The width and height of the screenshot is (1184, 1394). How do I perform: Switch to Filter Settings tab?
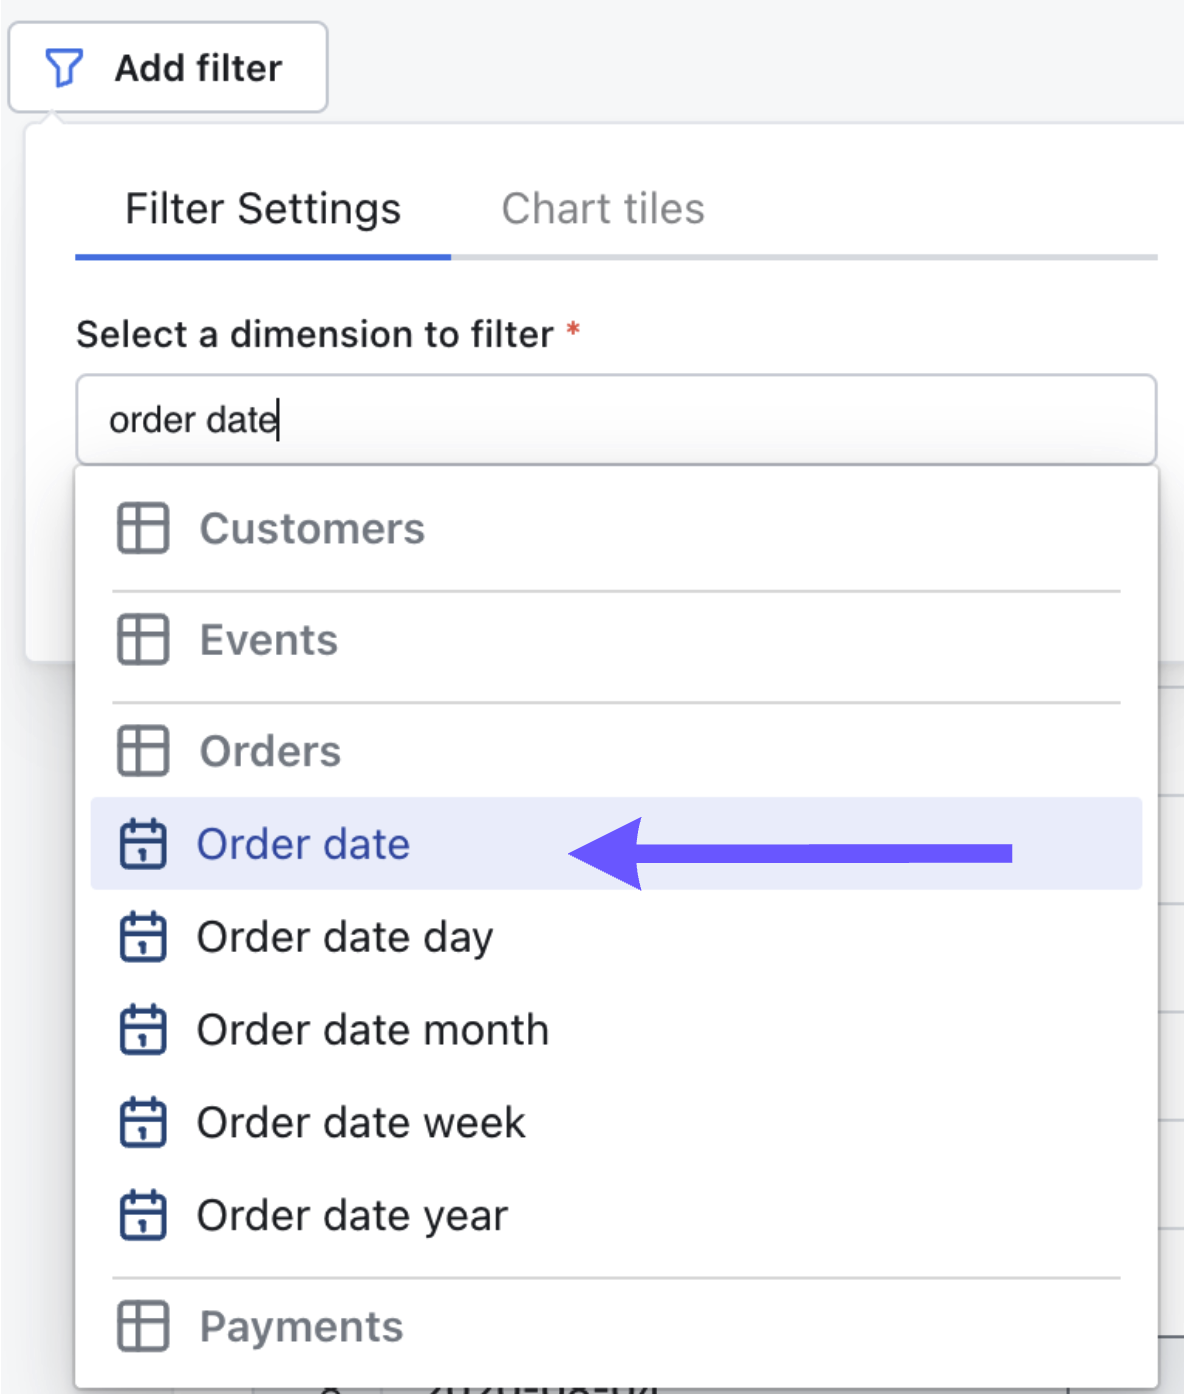click(262, 209)
